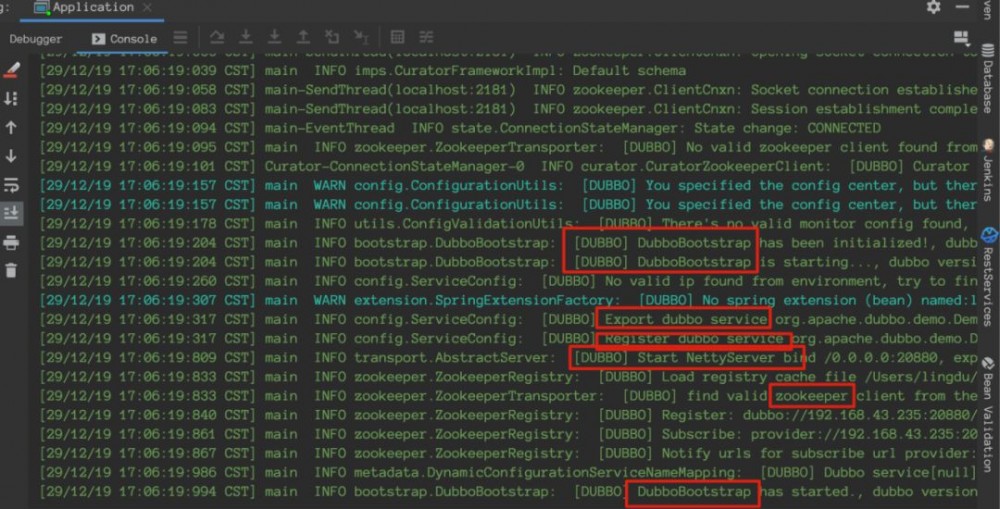
Task: Click the 'DubboBootstrap has been initialized' line
Action: pyautogui.click(x=508, y=242)
